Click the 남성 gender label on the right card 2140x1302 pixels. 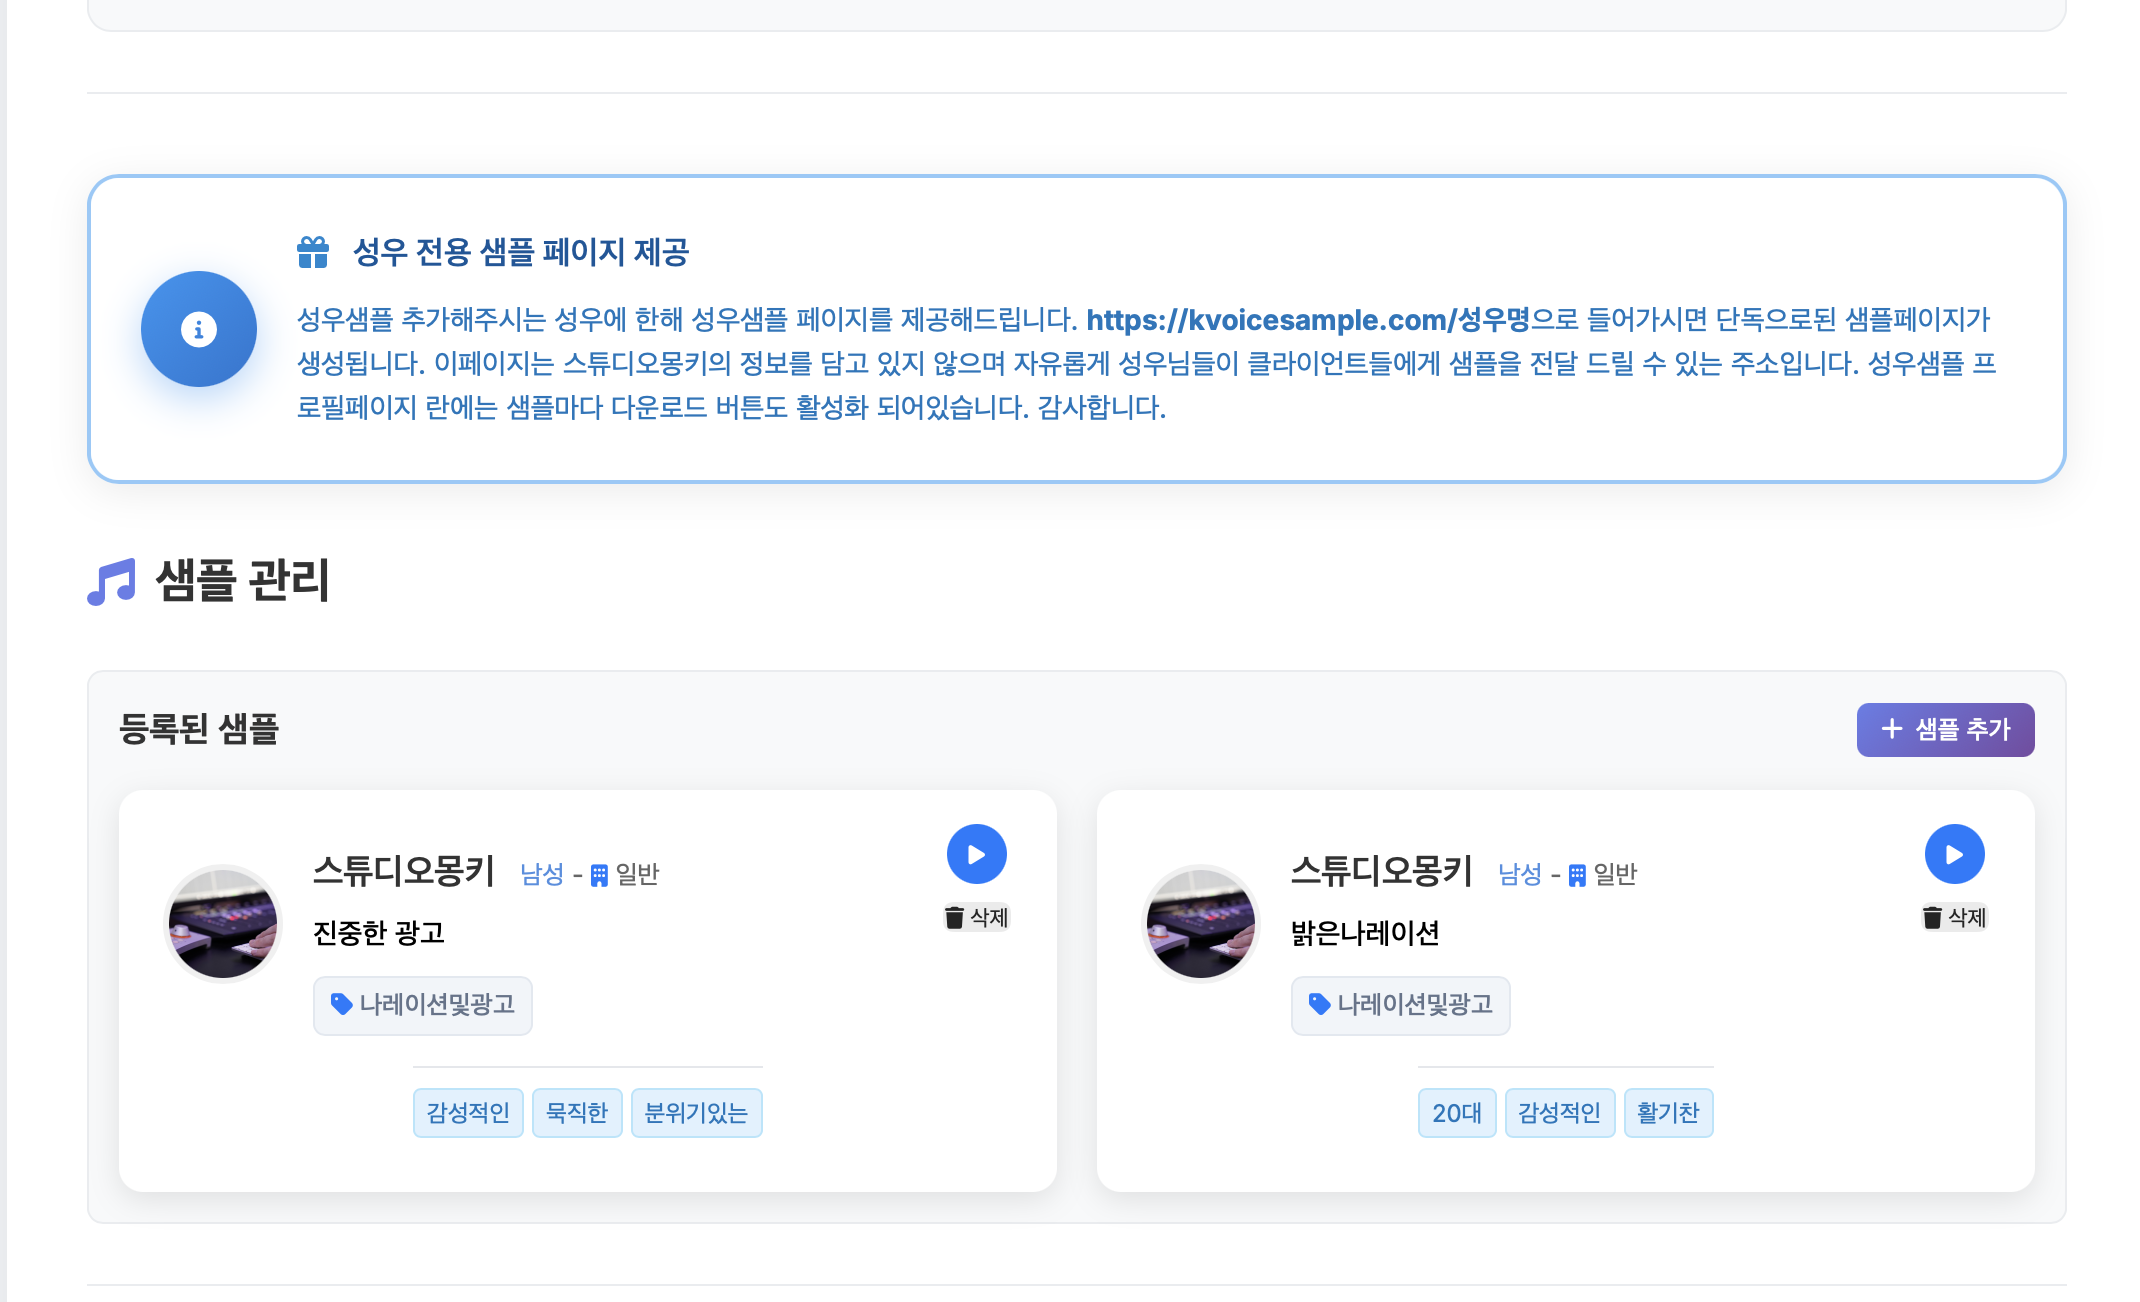pos(1518,873)
